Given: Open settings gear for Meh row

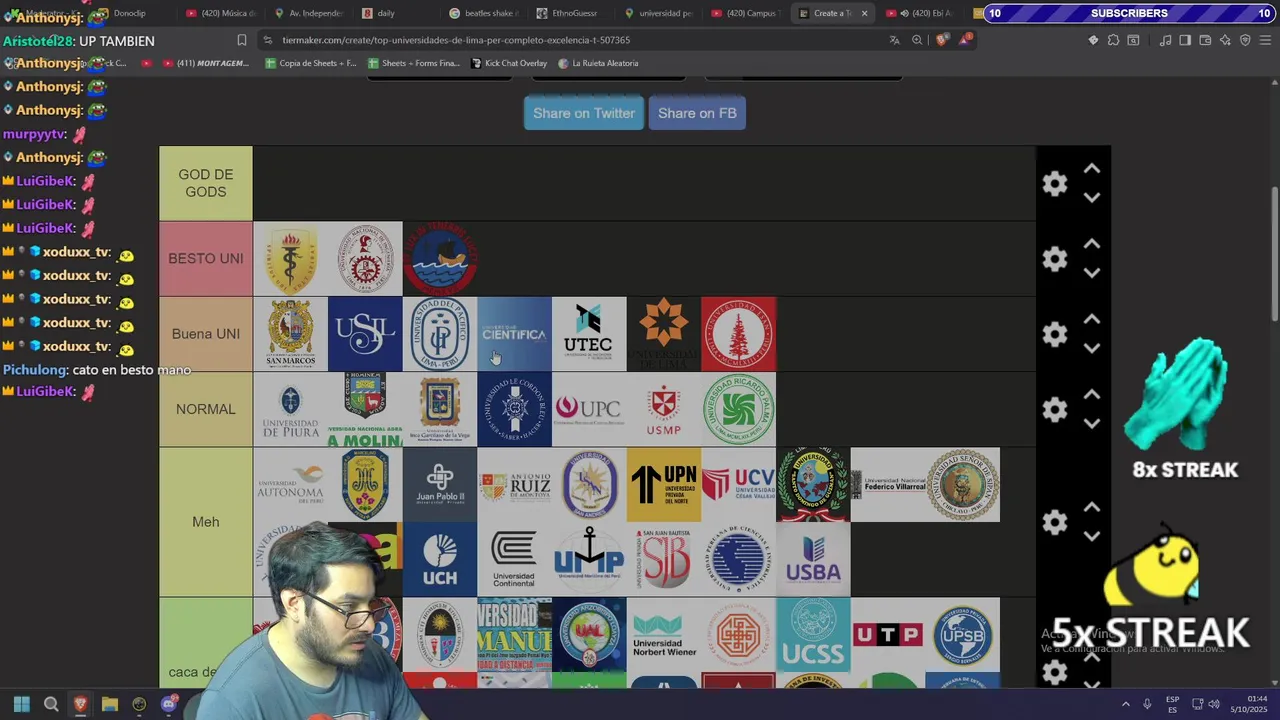Looking at the screenshot, I should 1055,522.
